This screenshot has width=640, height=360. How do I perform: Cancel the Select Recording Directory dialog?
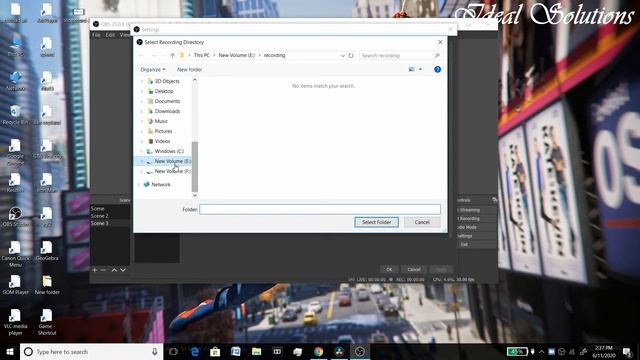422,222
